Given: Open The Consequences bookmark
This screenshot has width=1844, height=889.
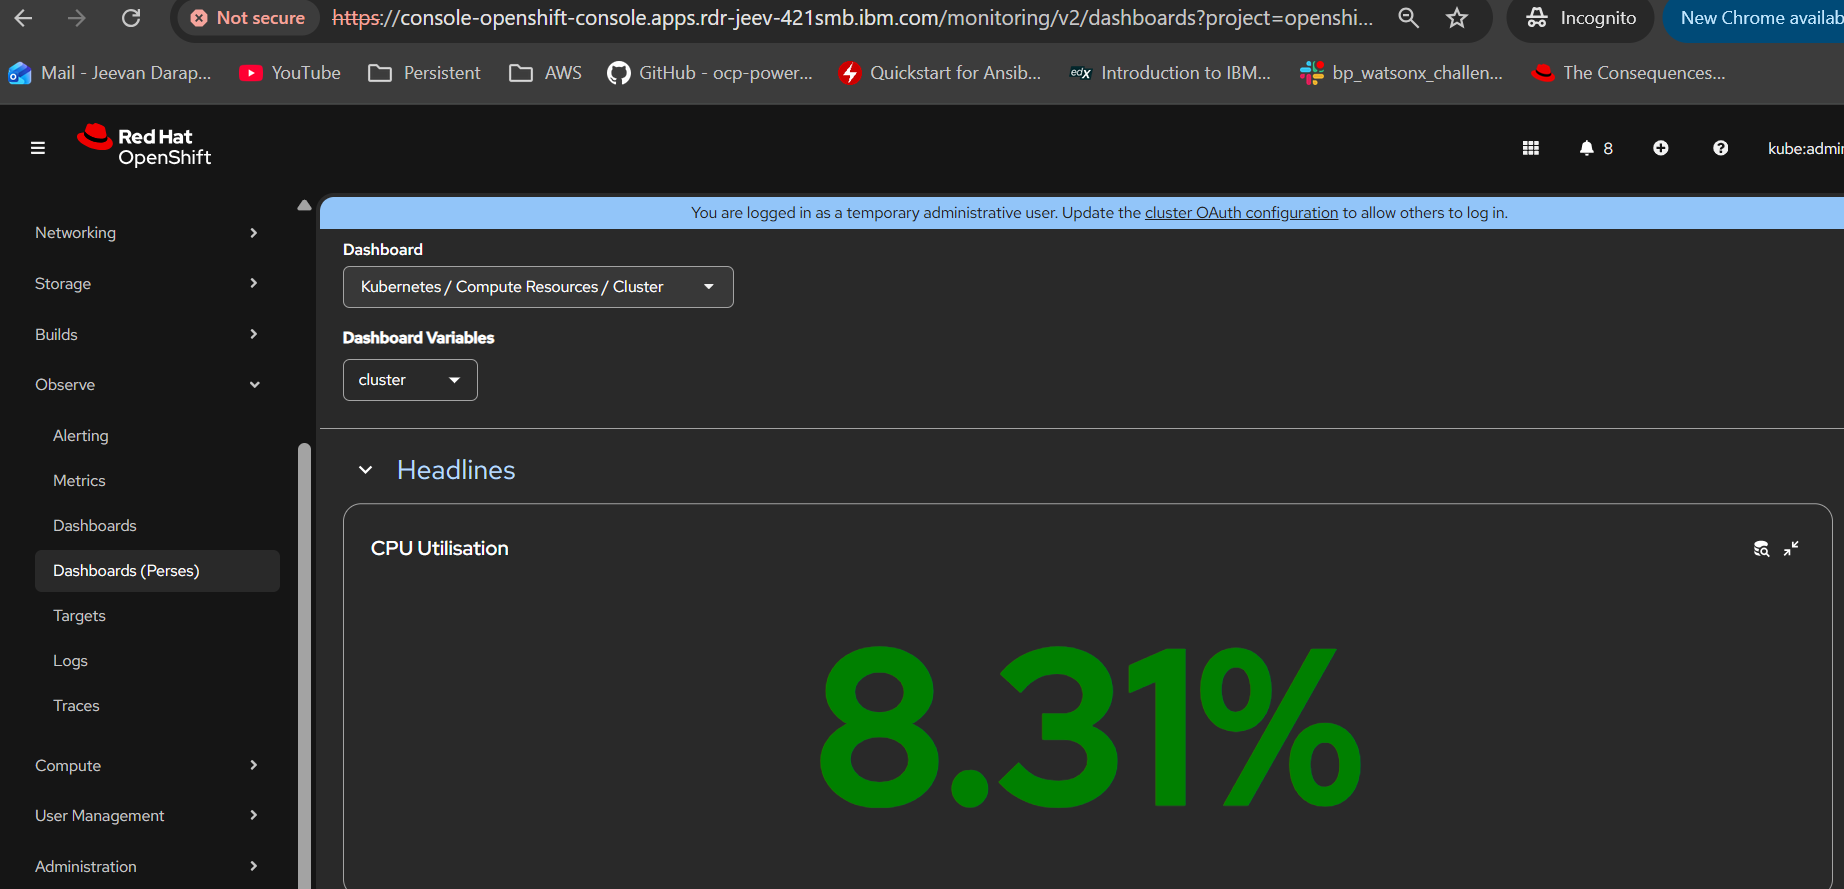Looking at the screenshot, I should click(1629, 73).
